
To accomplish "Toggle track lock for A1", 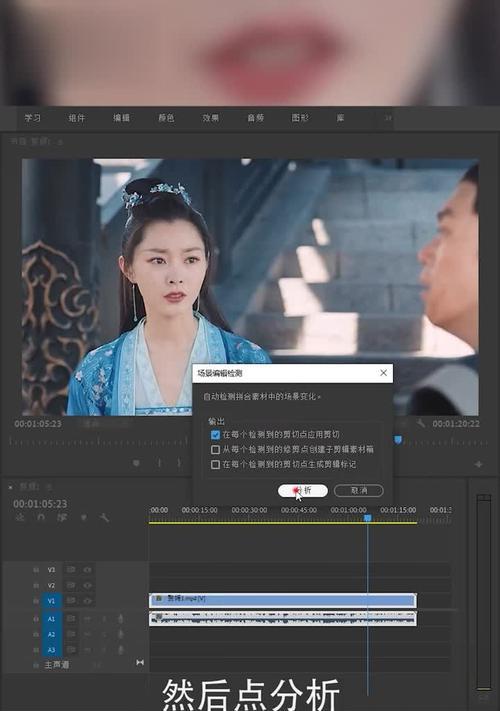I will click(x=36, y=618).
